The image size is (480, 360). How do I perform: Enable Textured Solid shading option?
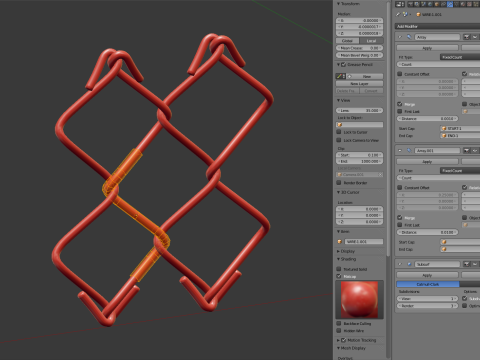coord(339,269)
